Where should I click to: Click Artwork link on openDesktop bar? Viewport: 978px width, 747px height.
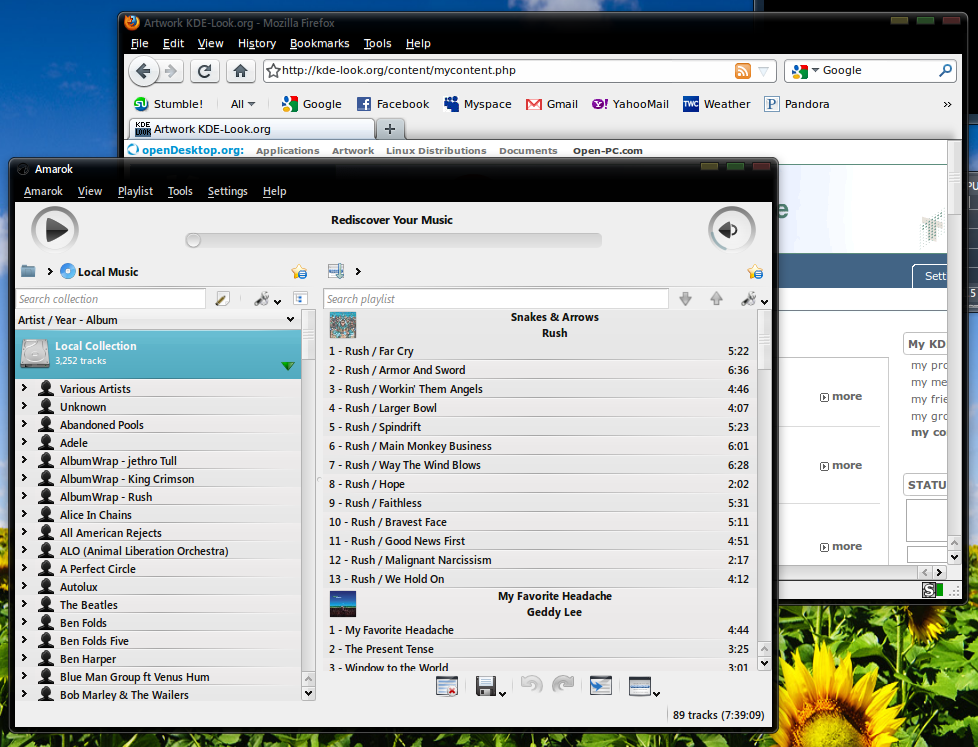[353, 151]
